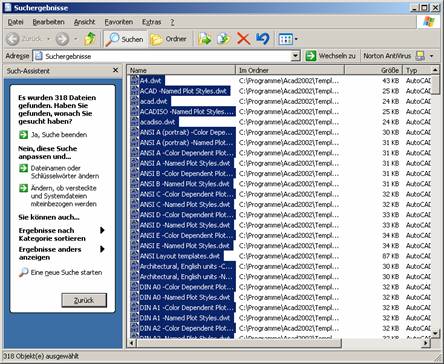The image size is (444, 364).
Task: Sort by the Typ column header
Action: 417,70
